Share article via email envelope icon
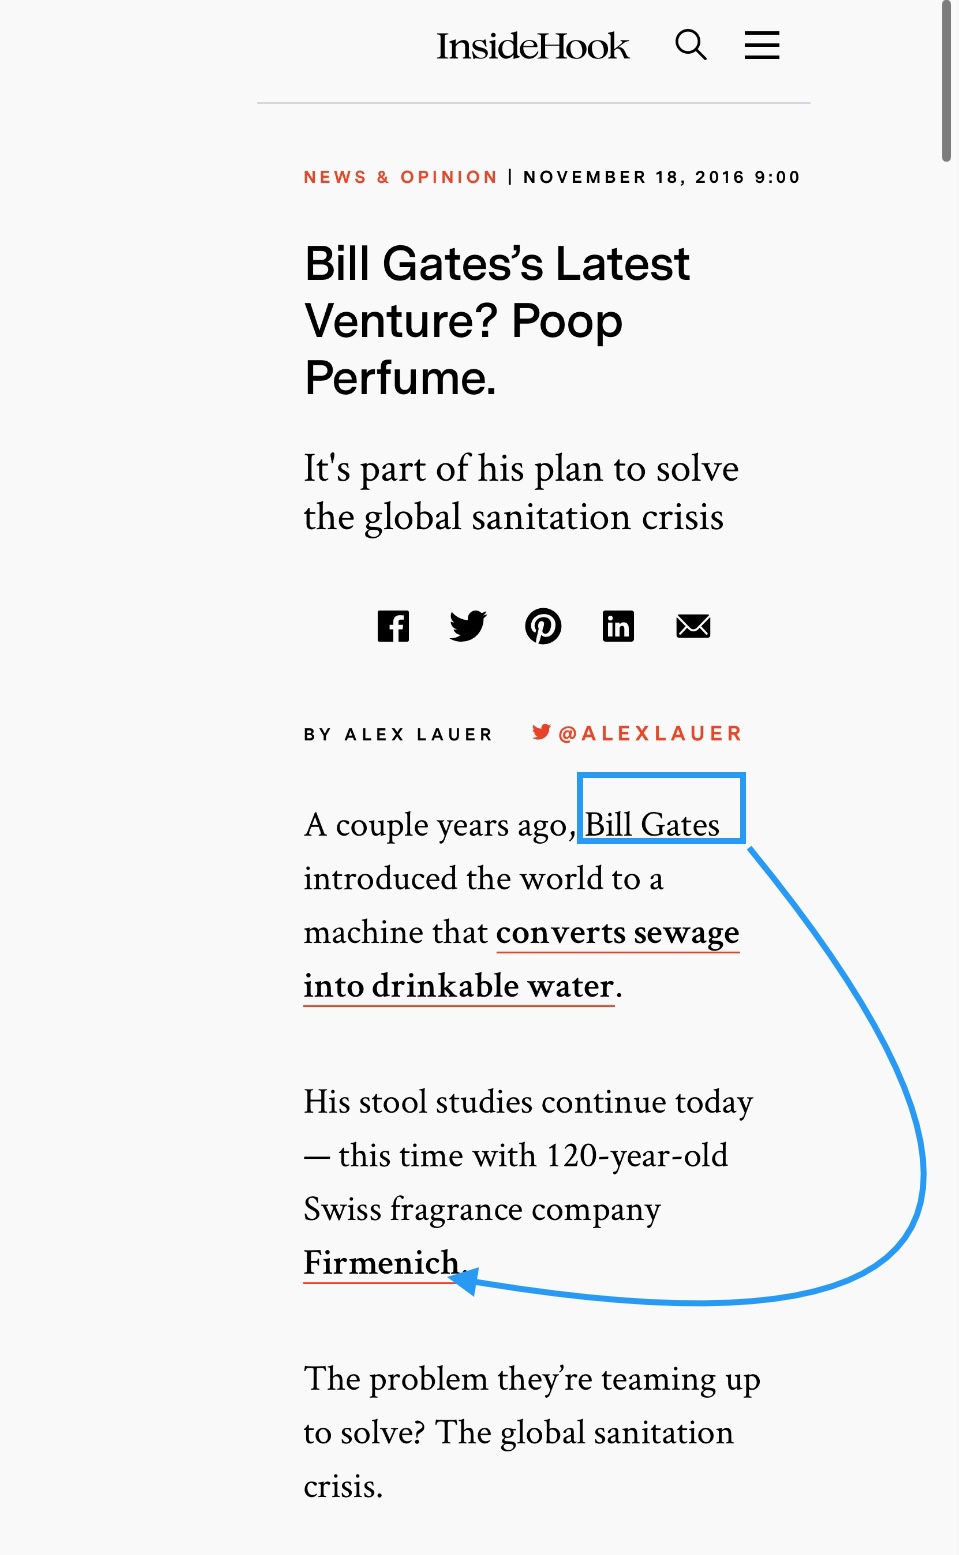Screen dimensions: 959x1555 pyautogui.click(x=693, y=627)
